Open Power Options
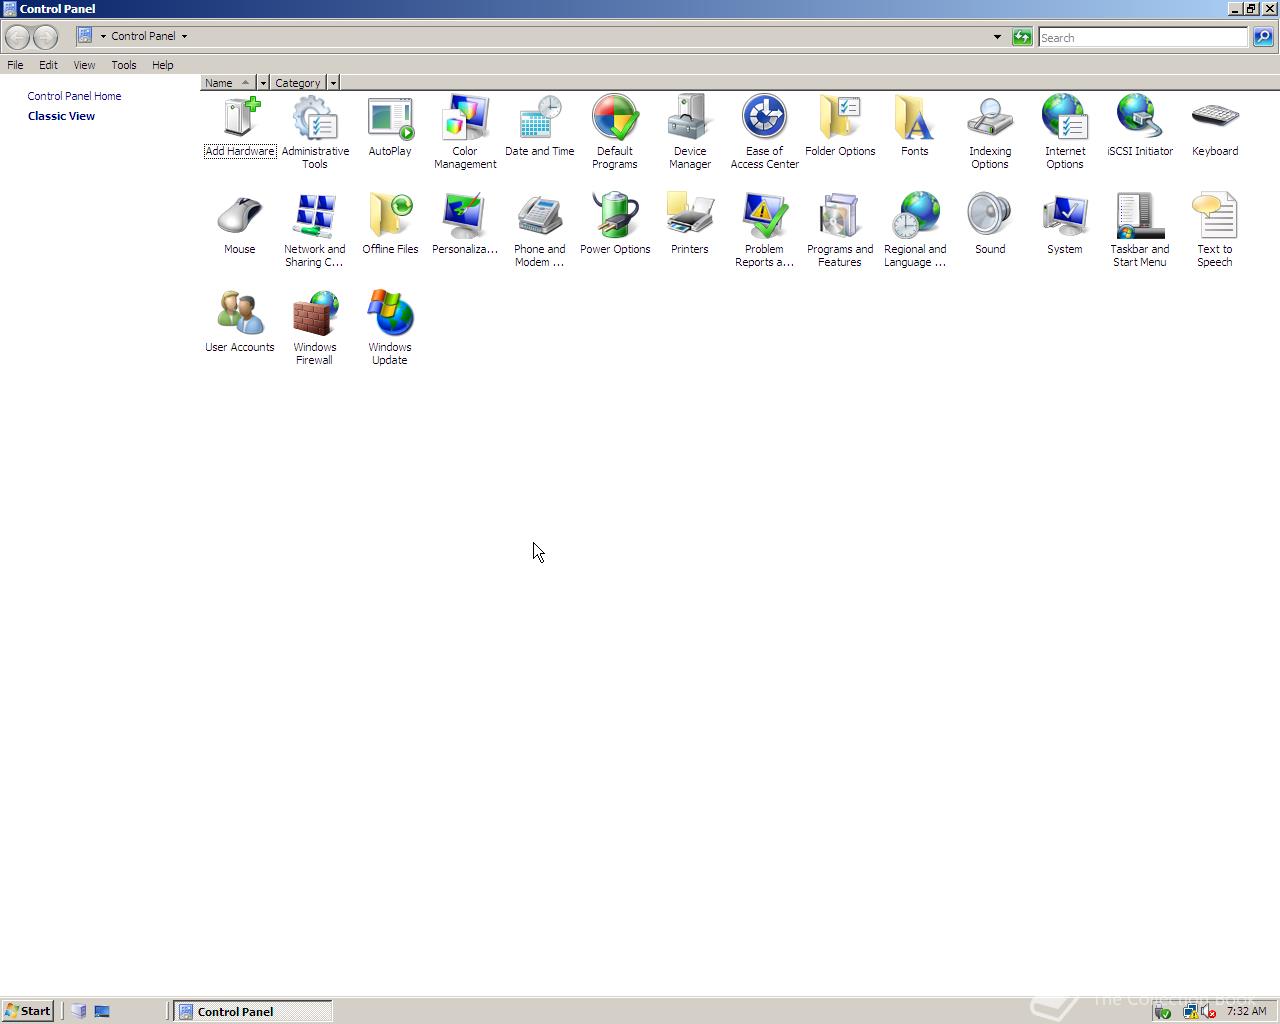Image resolution: width=1280 pixels, height=1024 pixels. (615, 223)
